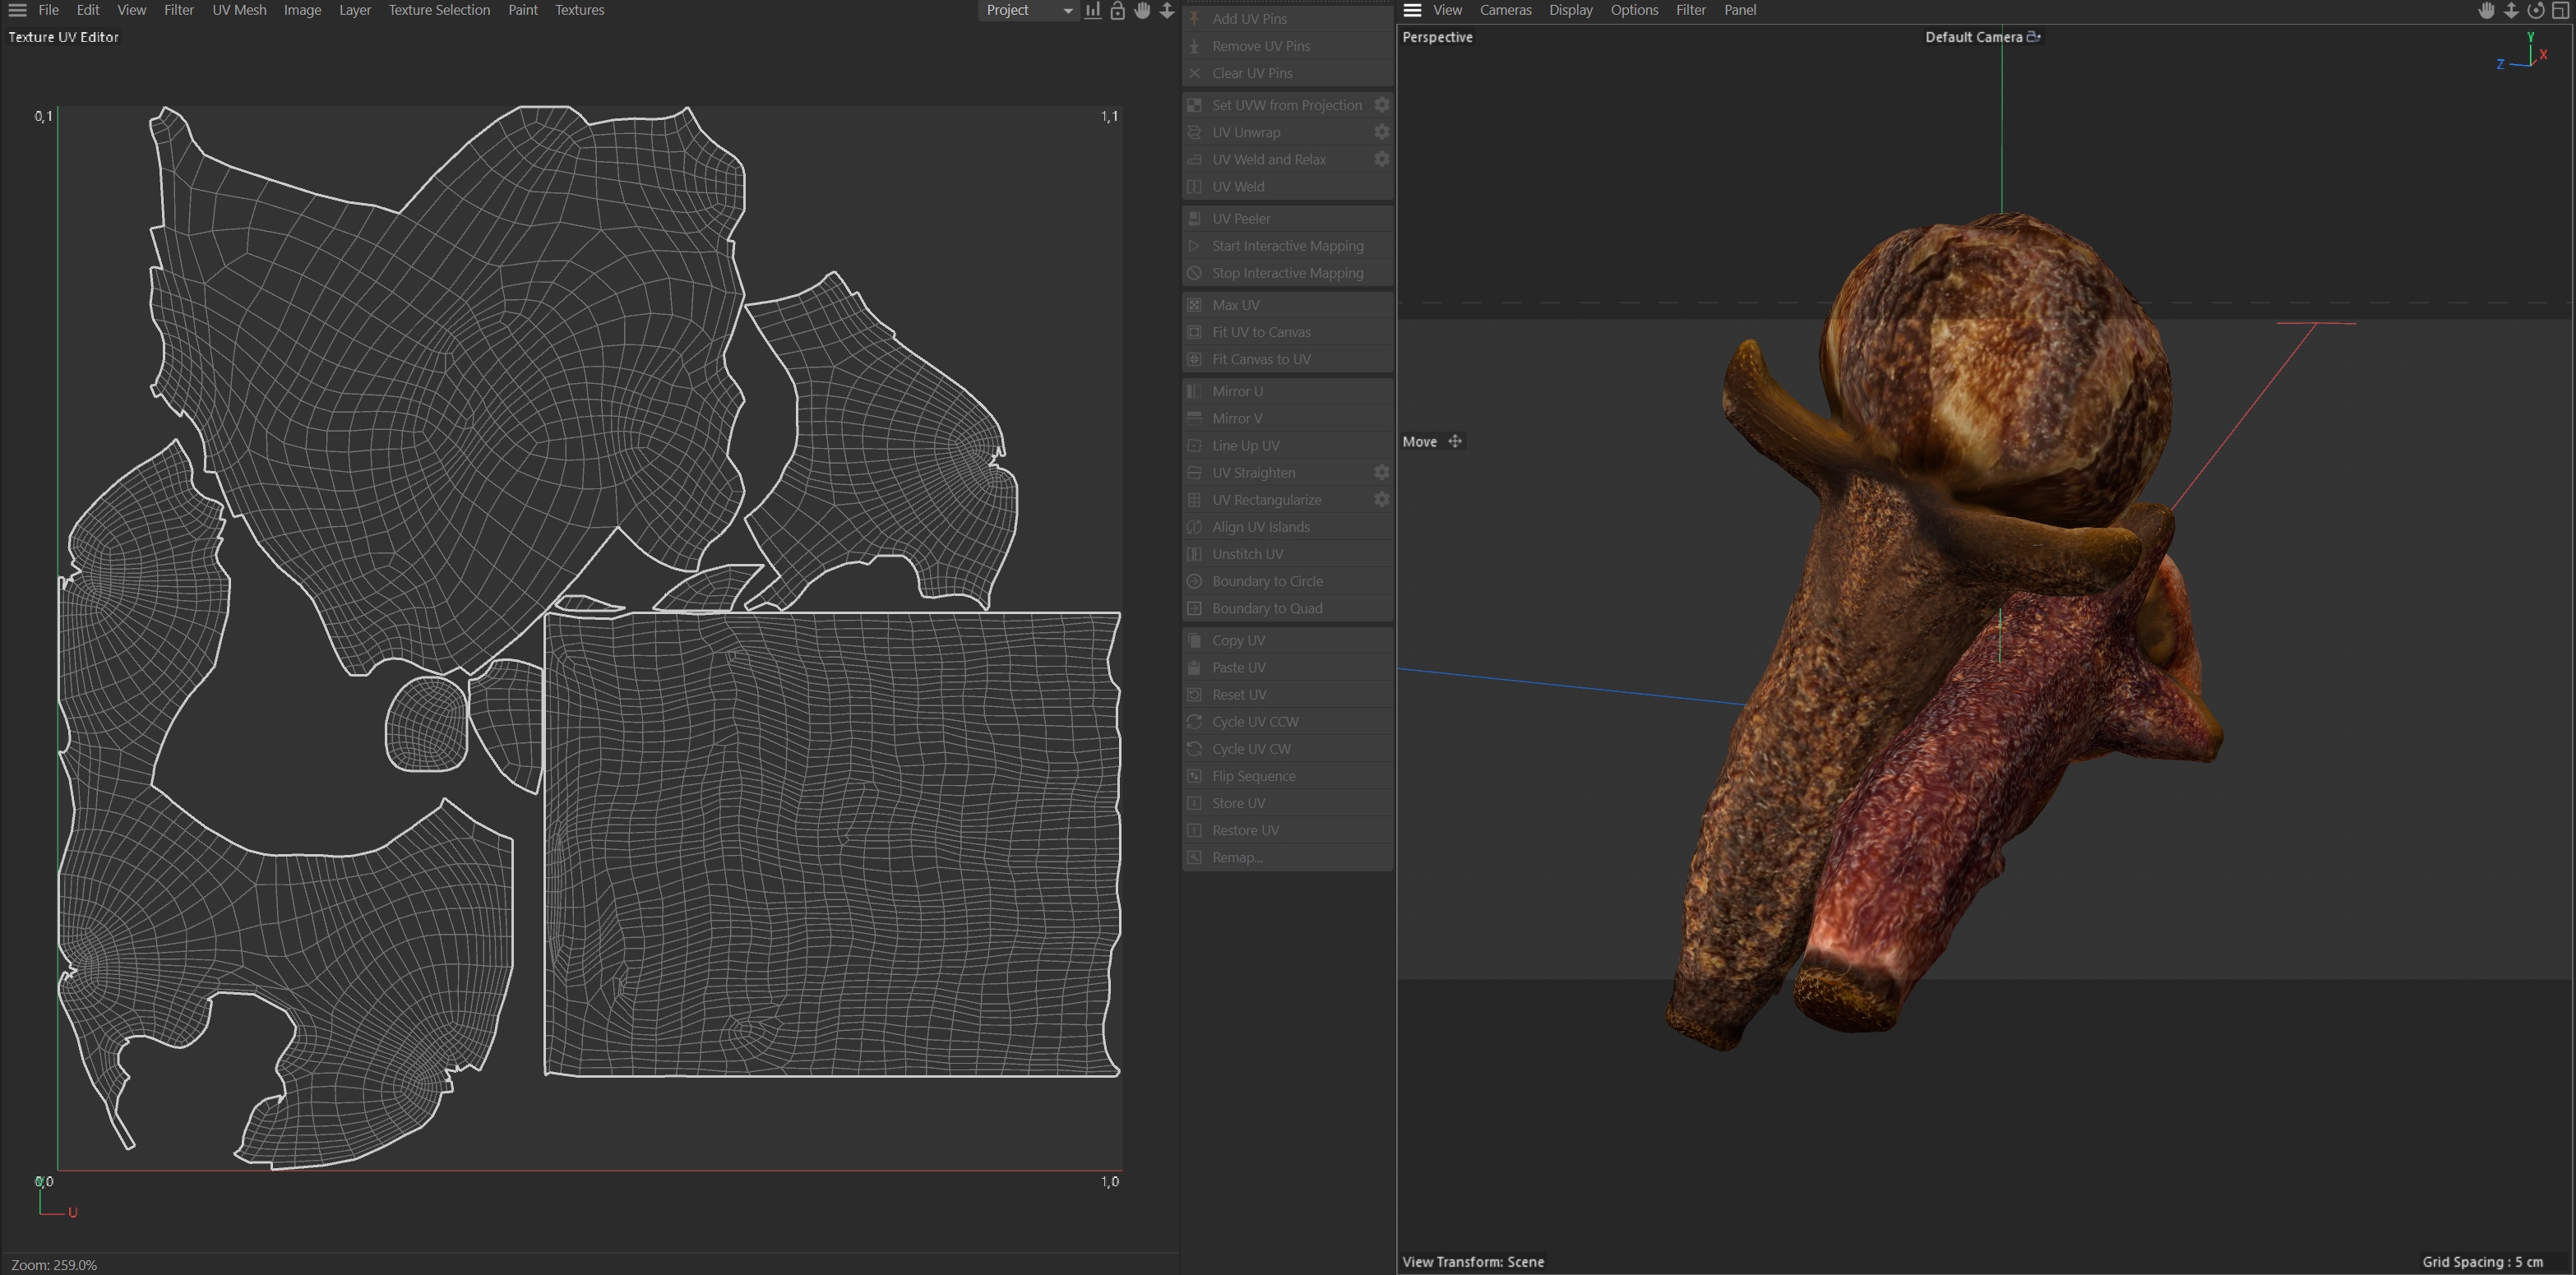
Task: Click the viewport pan hand icon
Action: [2486, 10]
